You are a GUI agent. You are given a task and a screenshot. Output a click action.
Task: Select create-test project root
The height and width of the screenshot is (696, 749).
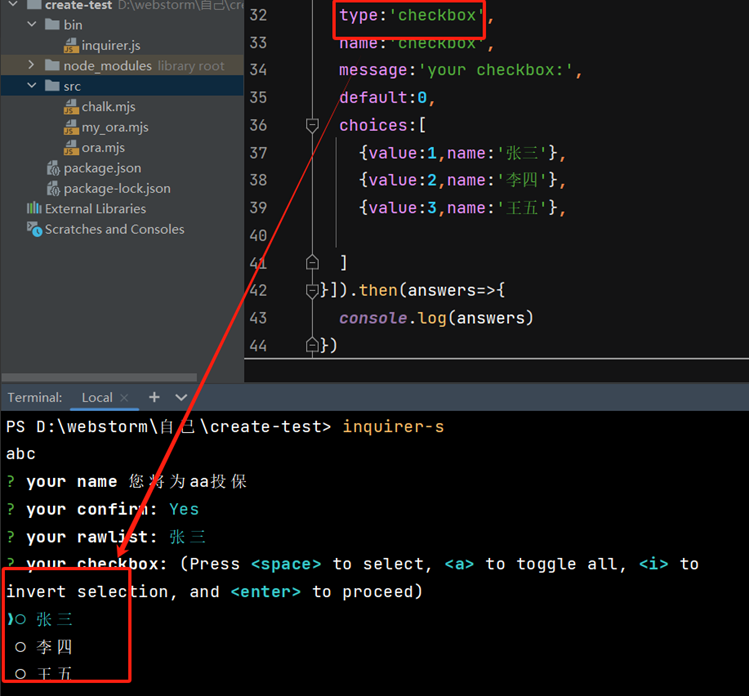[x=78, y=5]
